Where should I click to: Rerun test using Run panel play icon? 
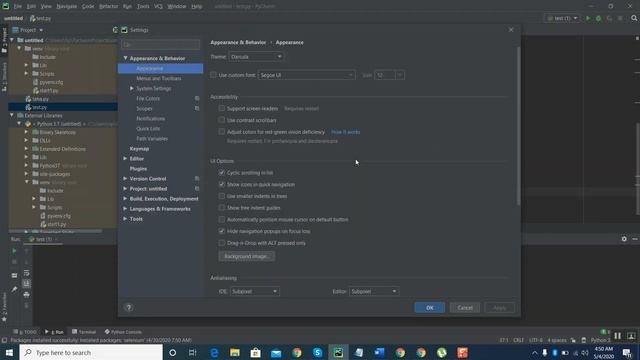point(14,251)
